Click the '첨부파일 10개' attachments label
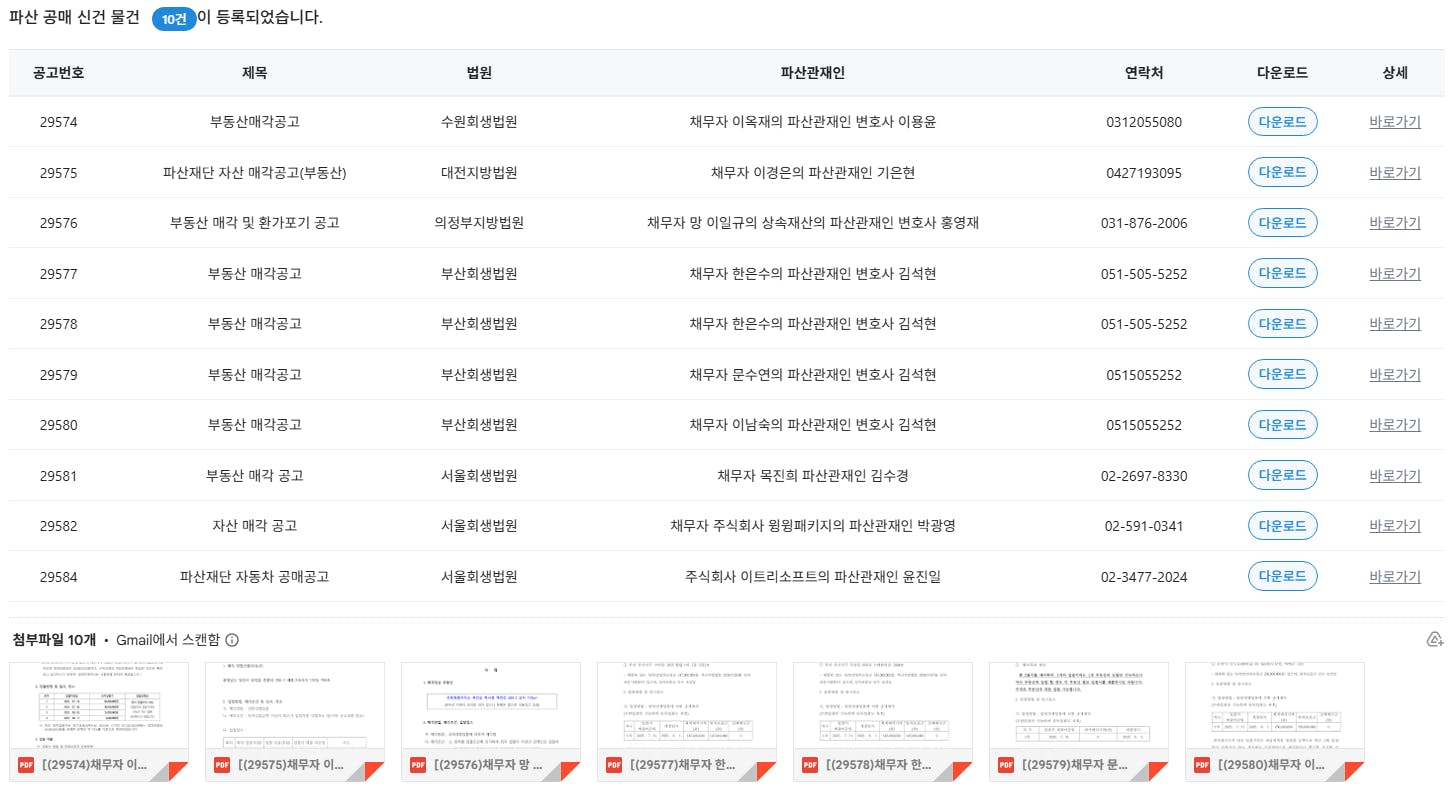The height and width of the screenshot is (792, 1452). (53, 640)
